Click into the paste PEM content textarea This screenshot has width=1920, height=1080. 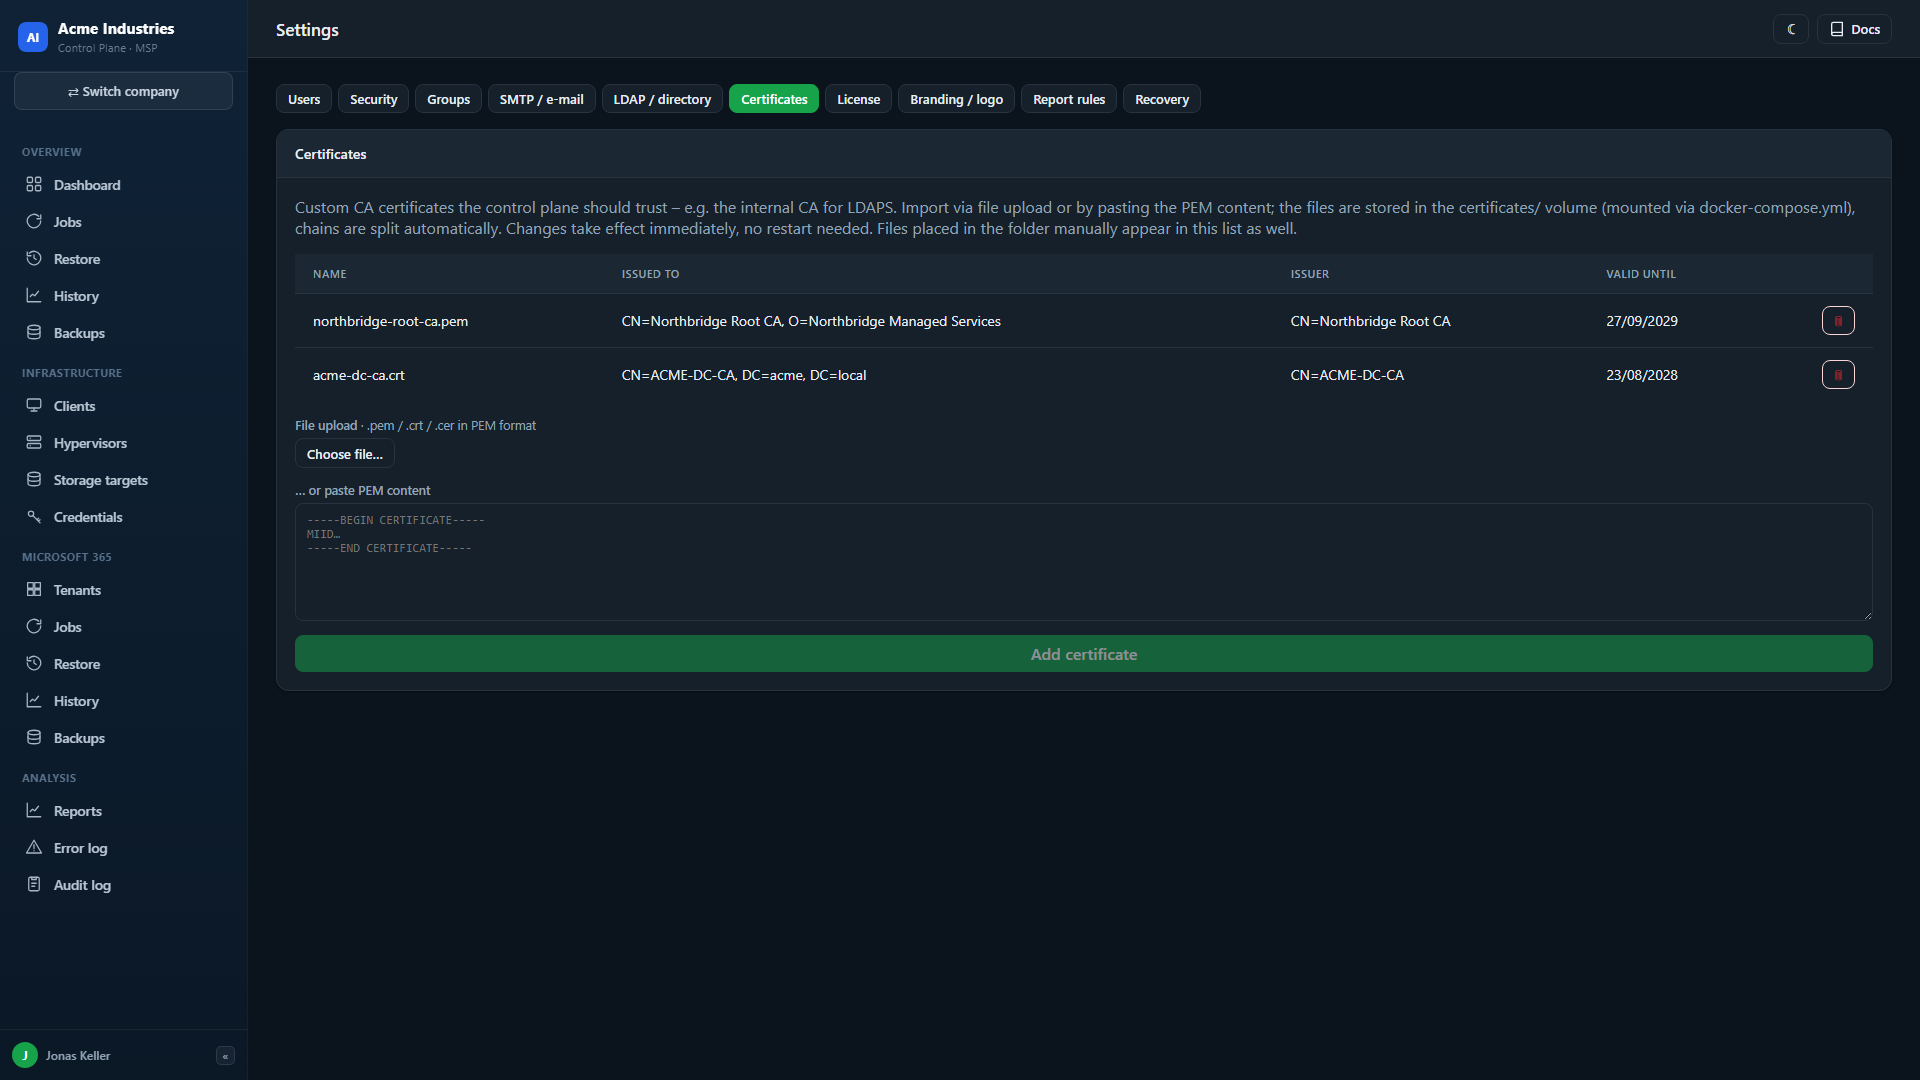[x=1084, y=562]
